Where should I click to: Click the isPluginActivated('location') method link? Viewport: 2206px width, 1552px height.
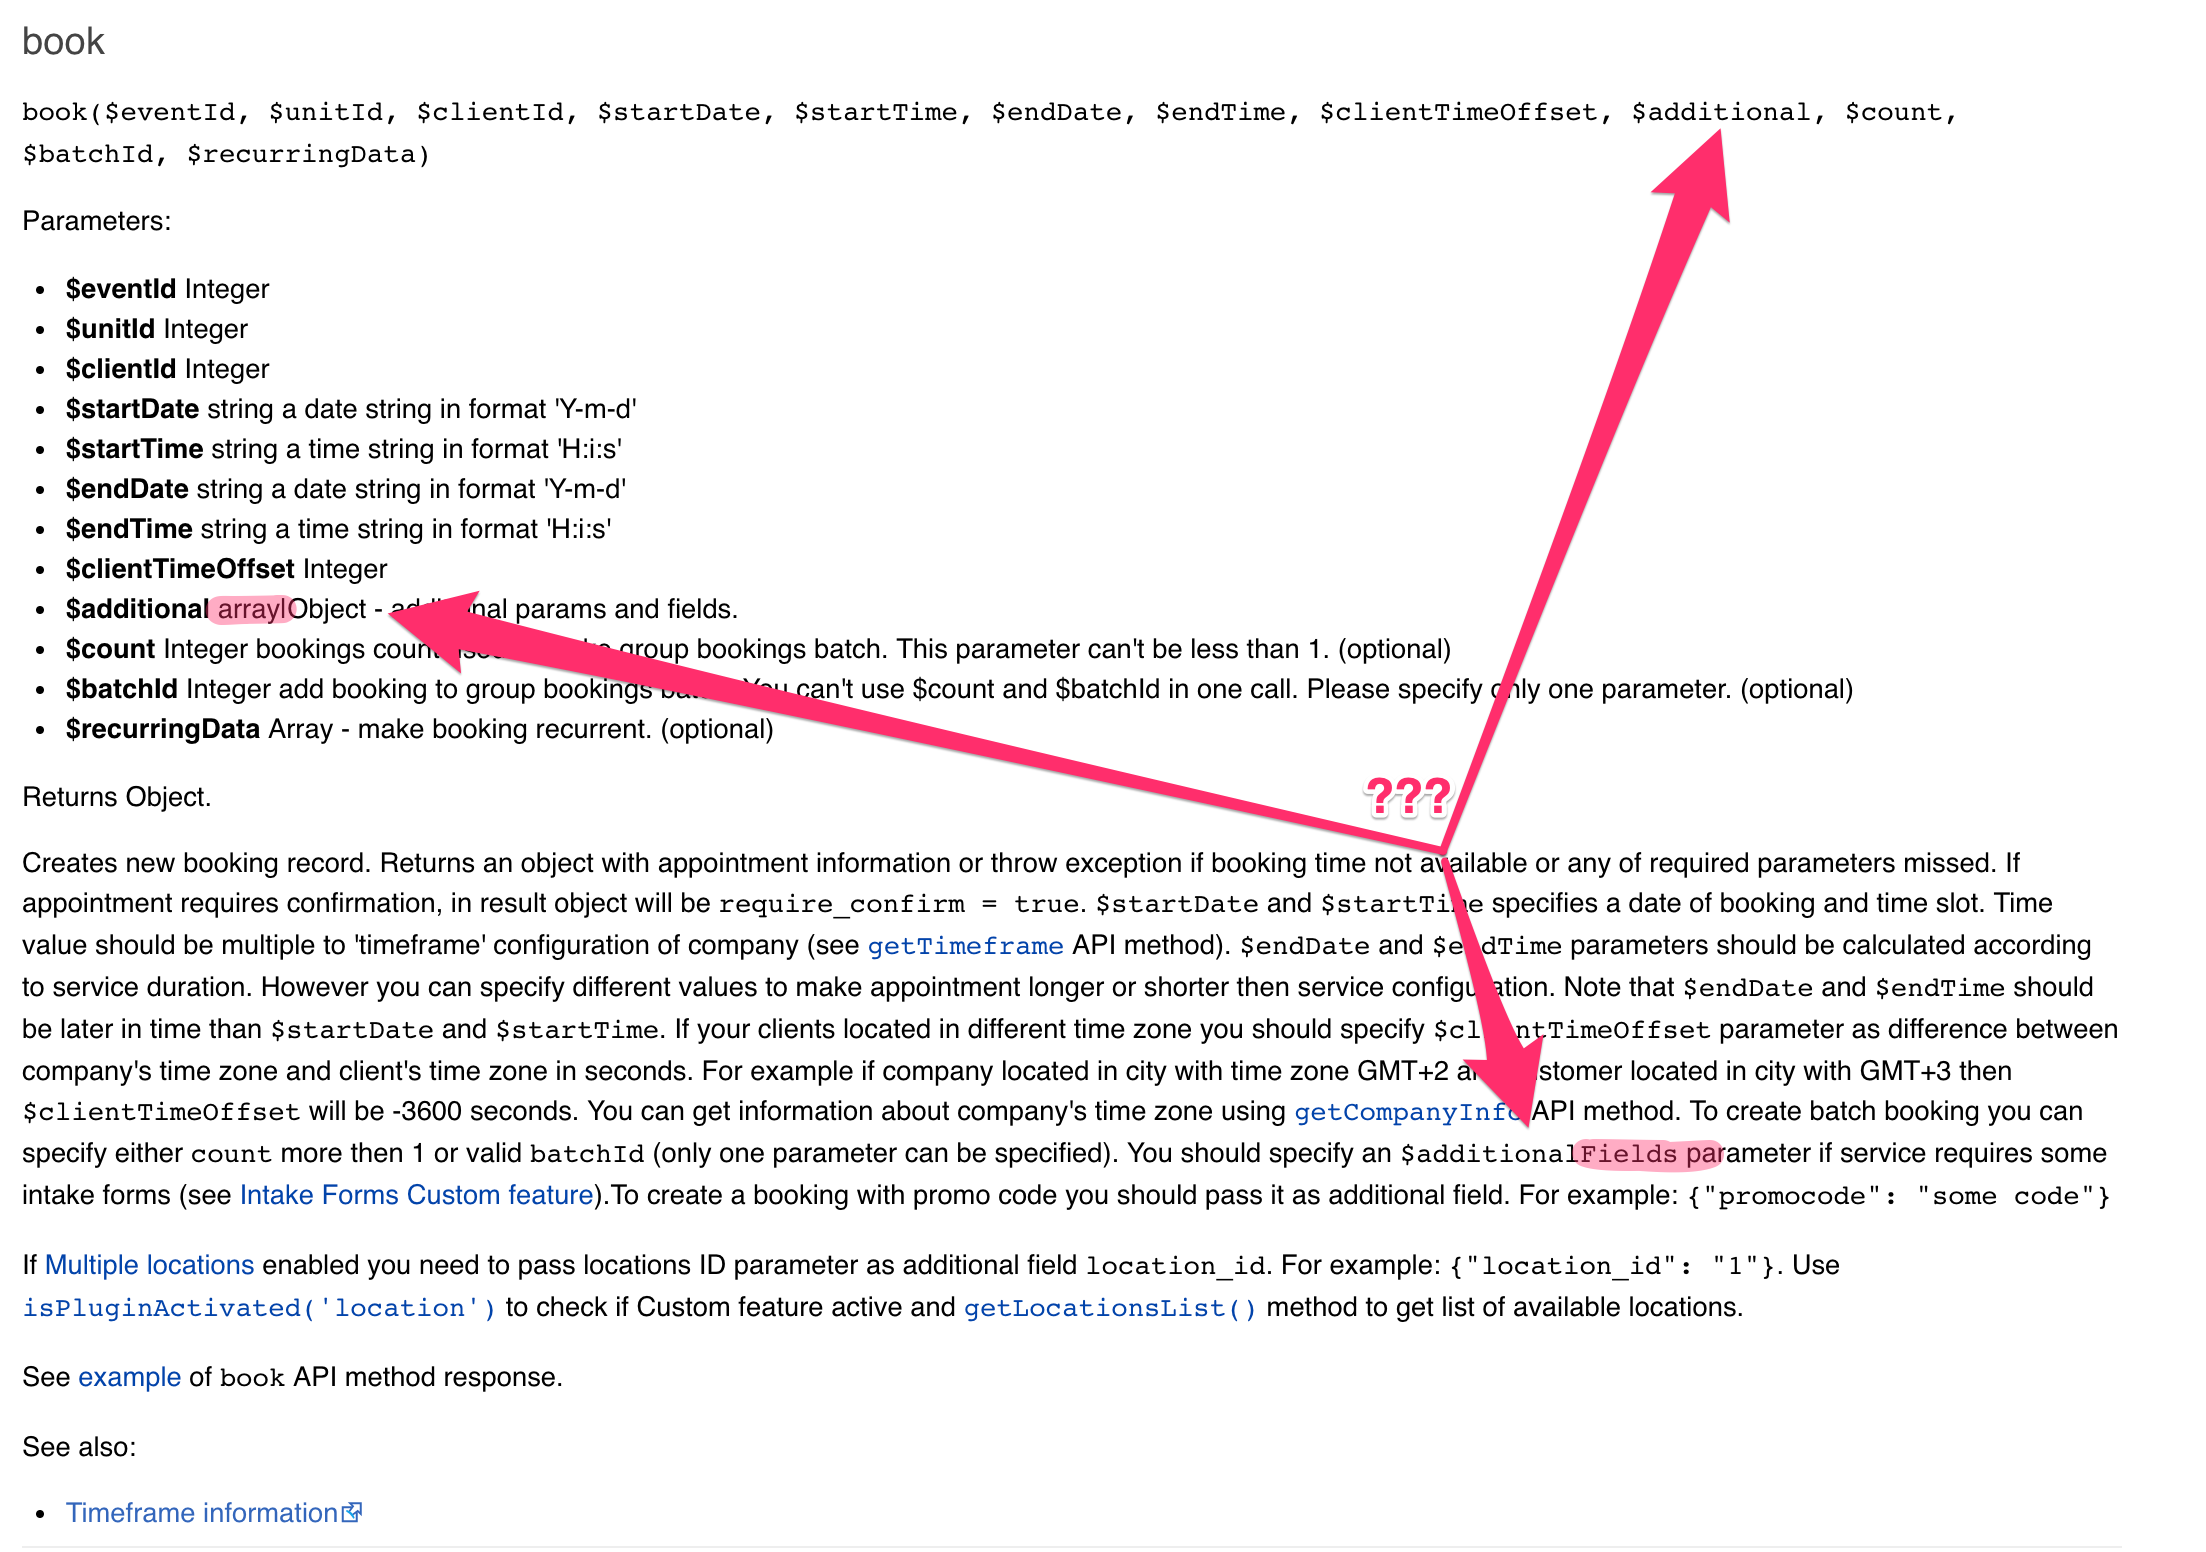tap(259, 1308)
